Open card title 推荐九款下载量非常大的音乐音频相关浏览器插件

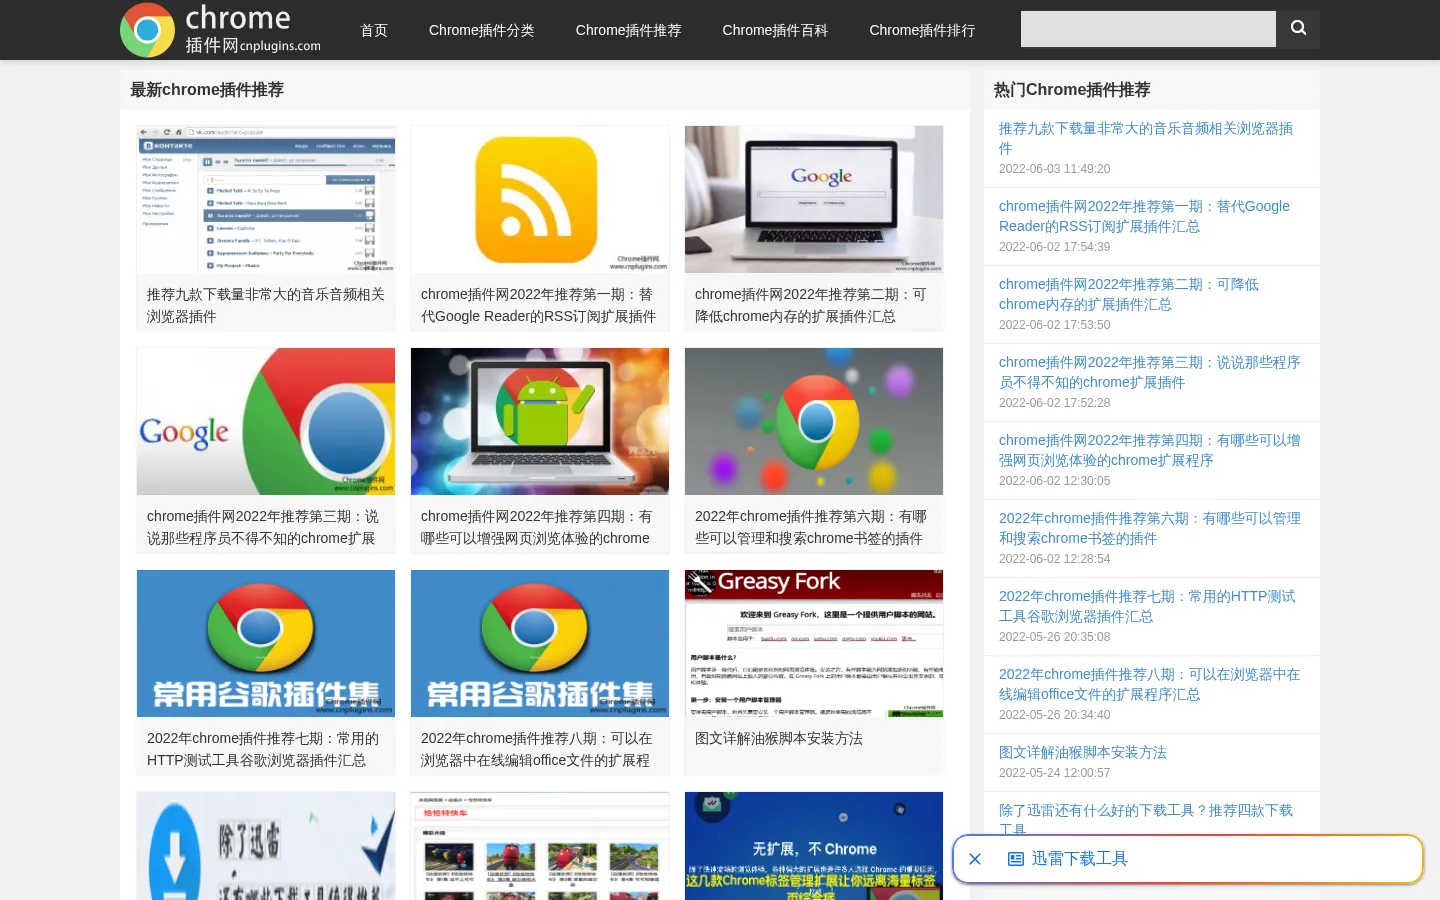pos(266,305)
